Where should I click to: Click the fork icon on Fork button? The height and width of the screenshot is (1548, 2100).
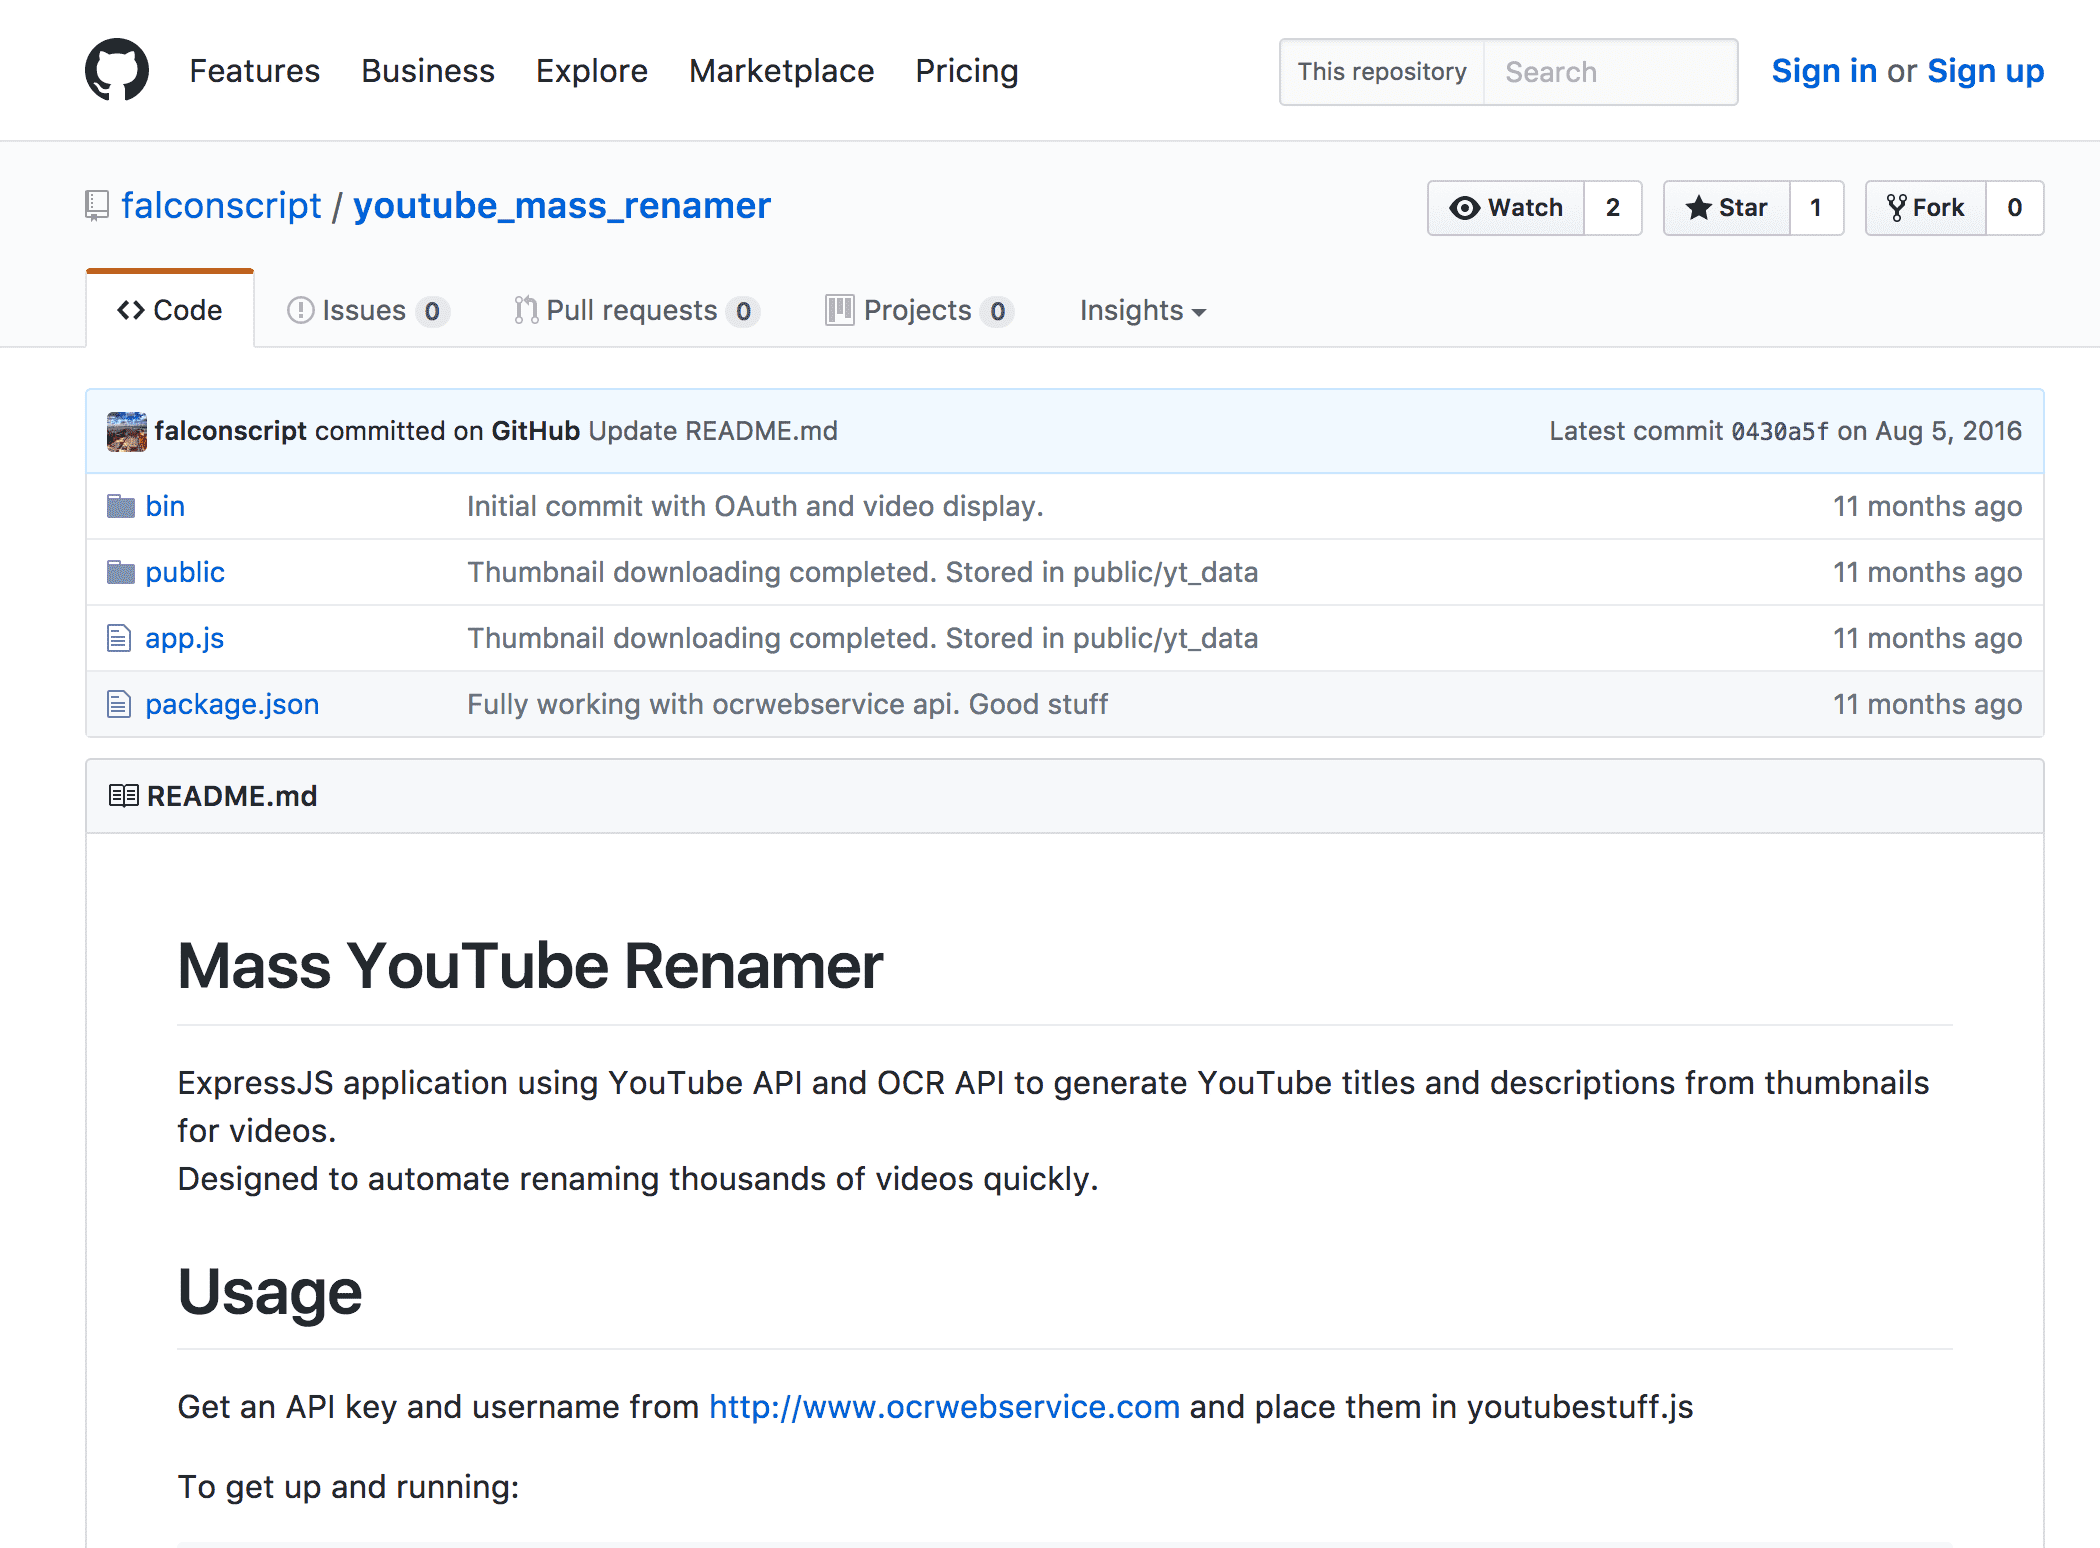pyautogui.click(x=1896, y=208)
